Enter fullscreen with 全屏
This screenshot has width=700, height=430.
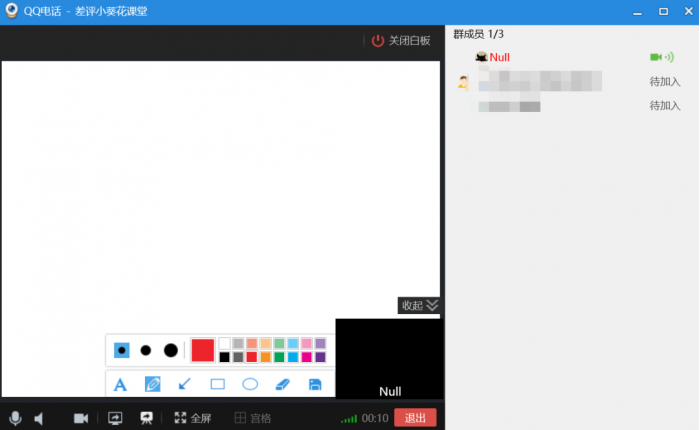193,418
